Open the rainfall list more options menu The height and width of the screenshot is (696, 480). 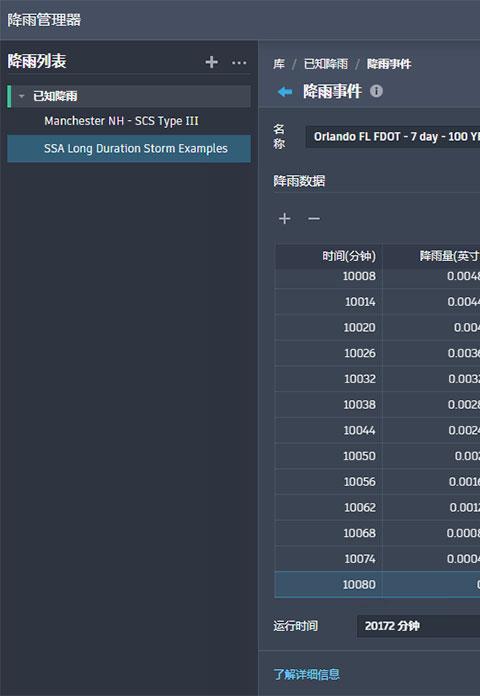tap(239, 63)
